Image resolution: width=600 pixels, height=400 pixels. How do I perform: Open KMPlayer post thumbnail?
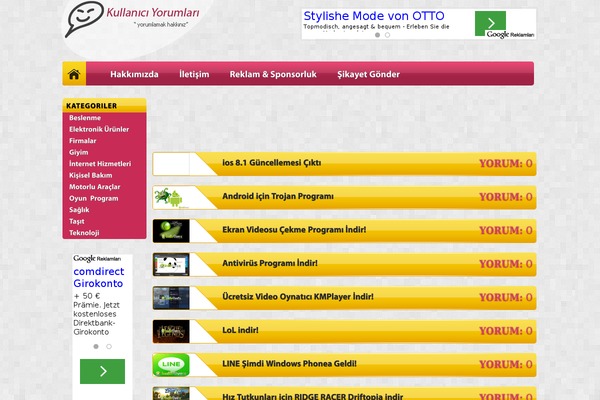(x=171, y=298)
